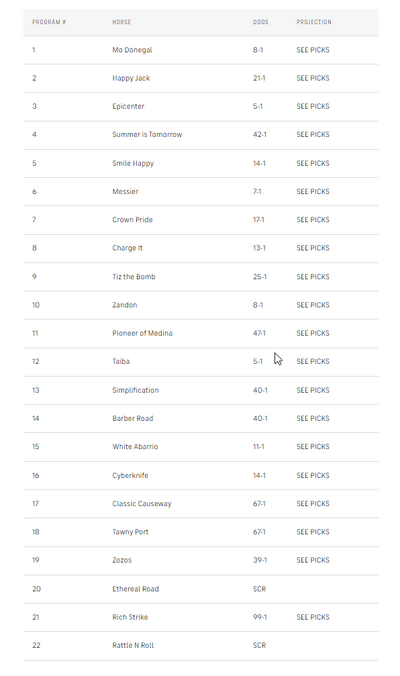Click the Tiz the Bomb horse name
Screen dimensions: 400x676
coord(134,277)
